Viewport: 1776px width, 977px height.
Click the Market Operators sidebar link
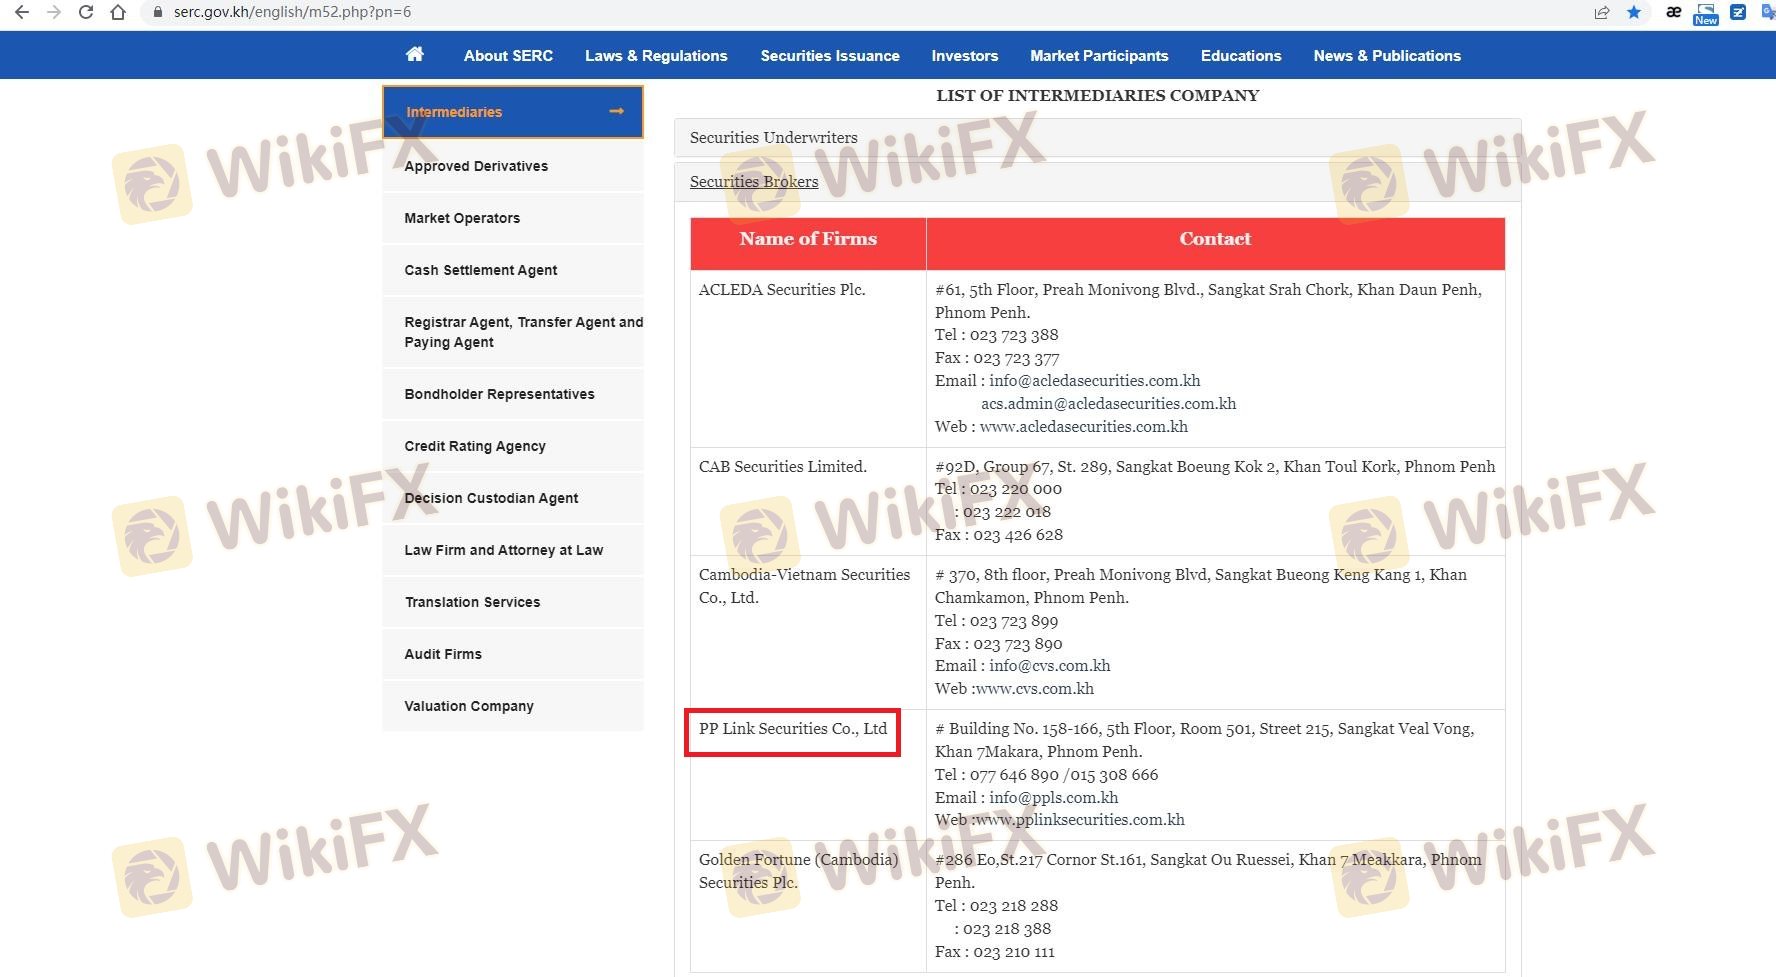[462, 218]
